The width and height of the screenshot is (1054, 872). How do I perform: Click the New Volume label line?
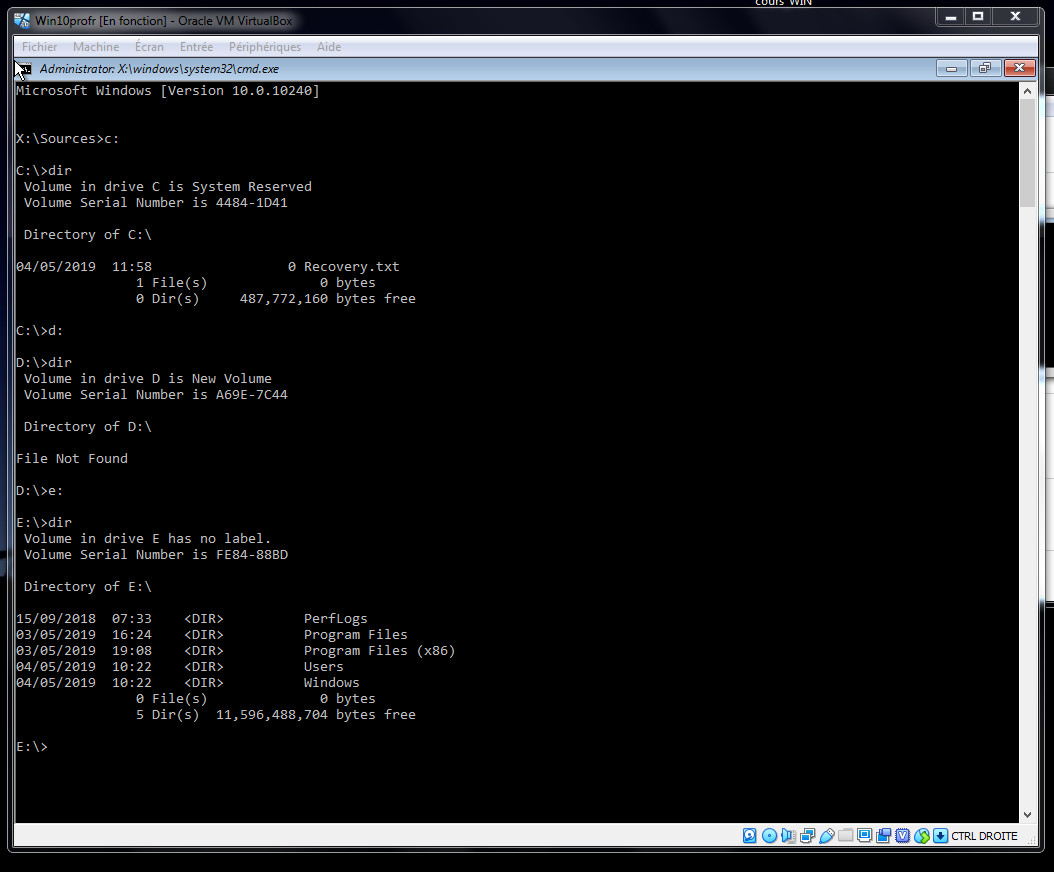[x=148, y=379]
